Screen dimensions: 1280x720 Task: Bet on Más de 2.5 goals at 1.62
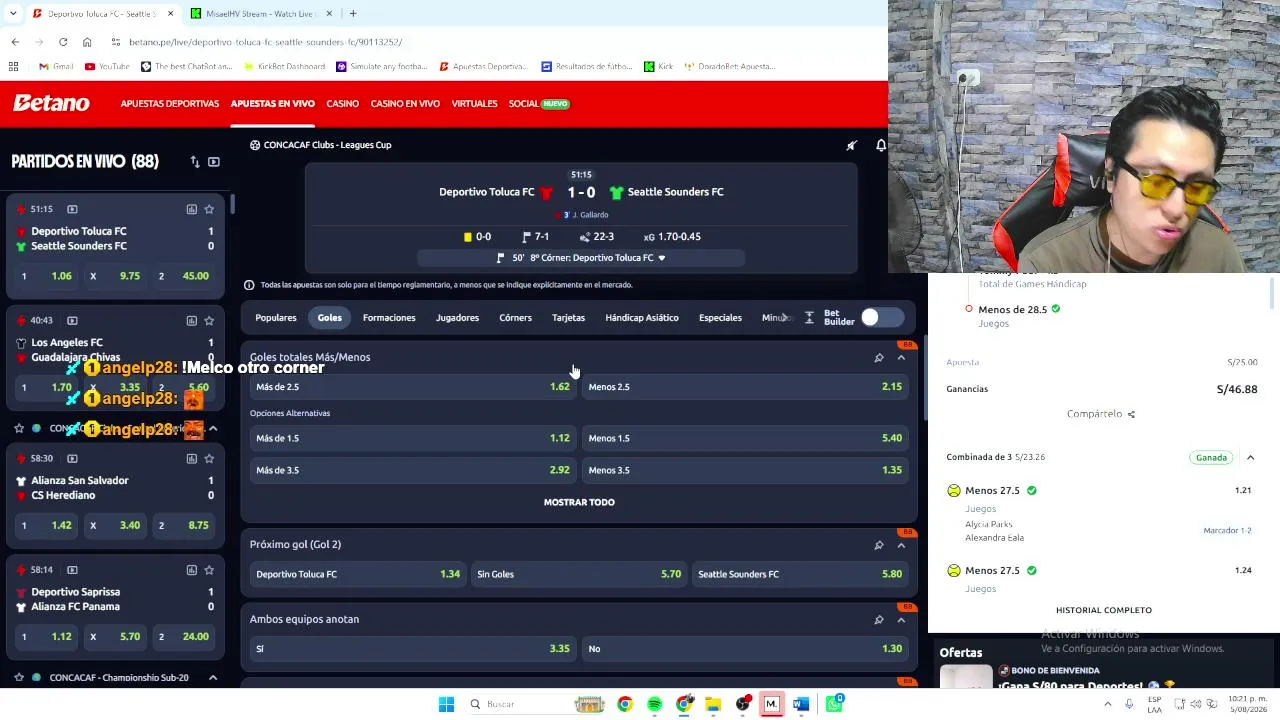point(413,387)
